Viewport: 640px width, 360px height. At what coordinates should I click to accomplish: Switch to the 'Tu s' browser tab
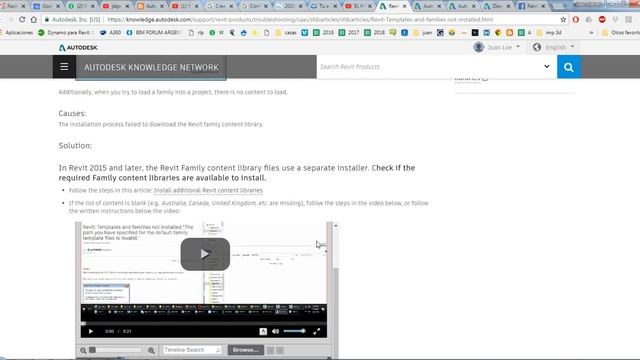tap(324, 6)
